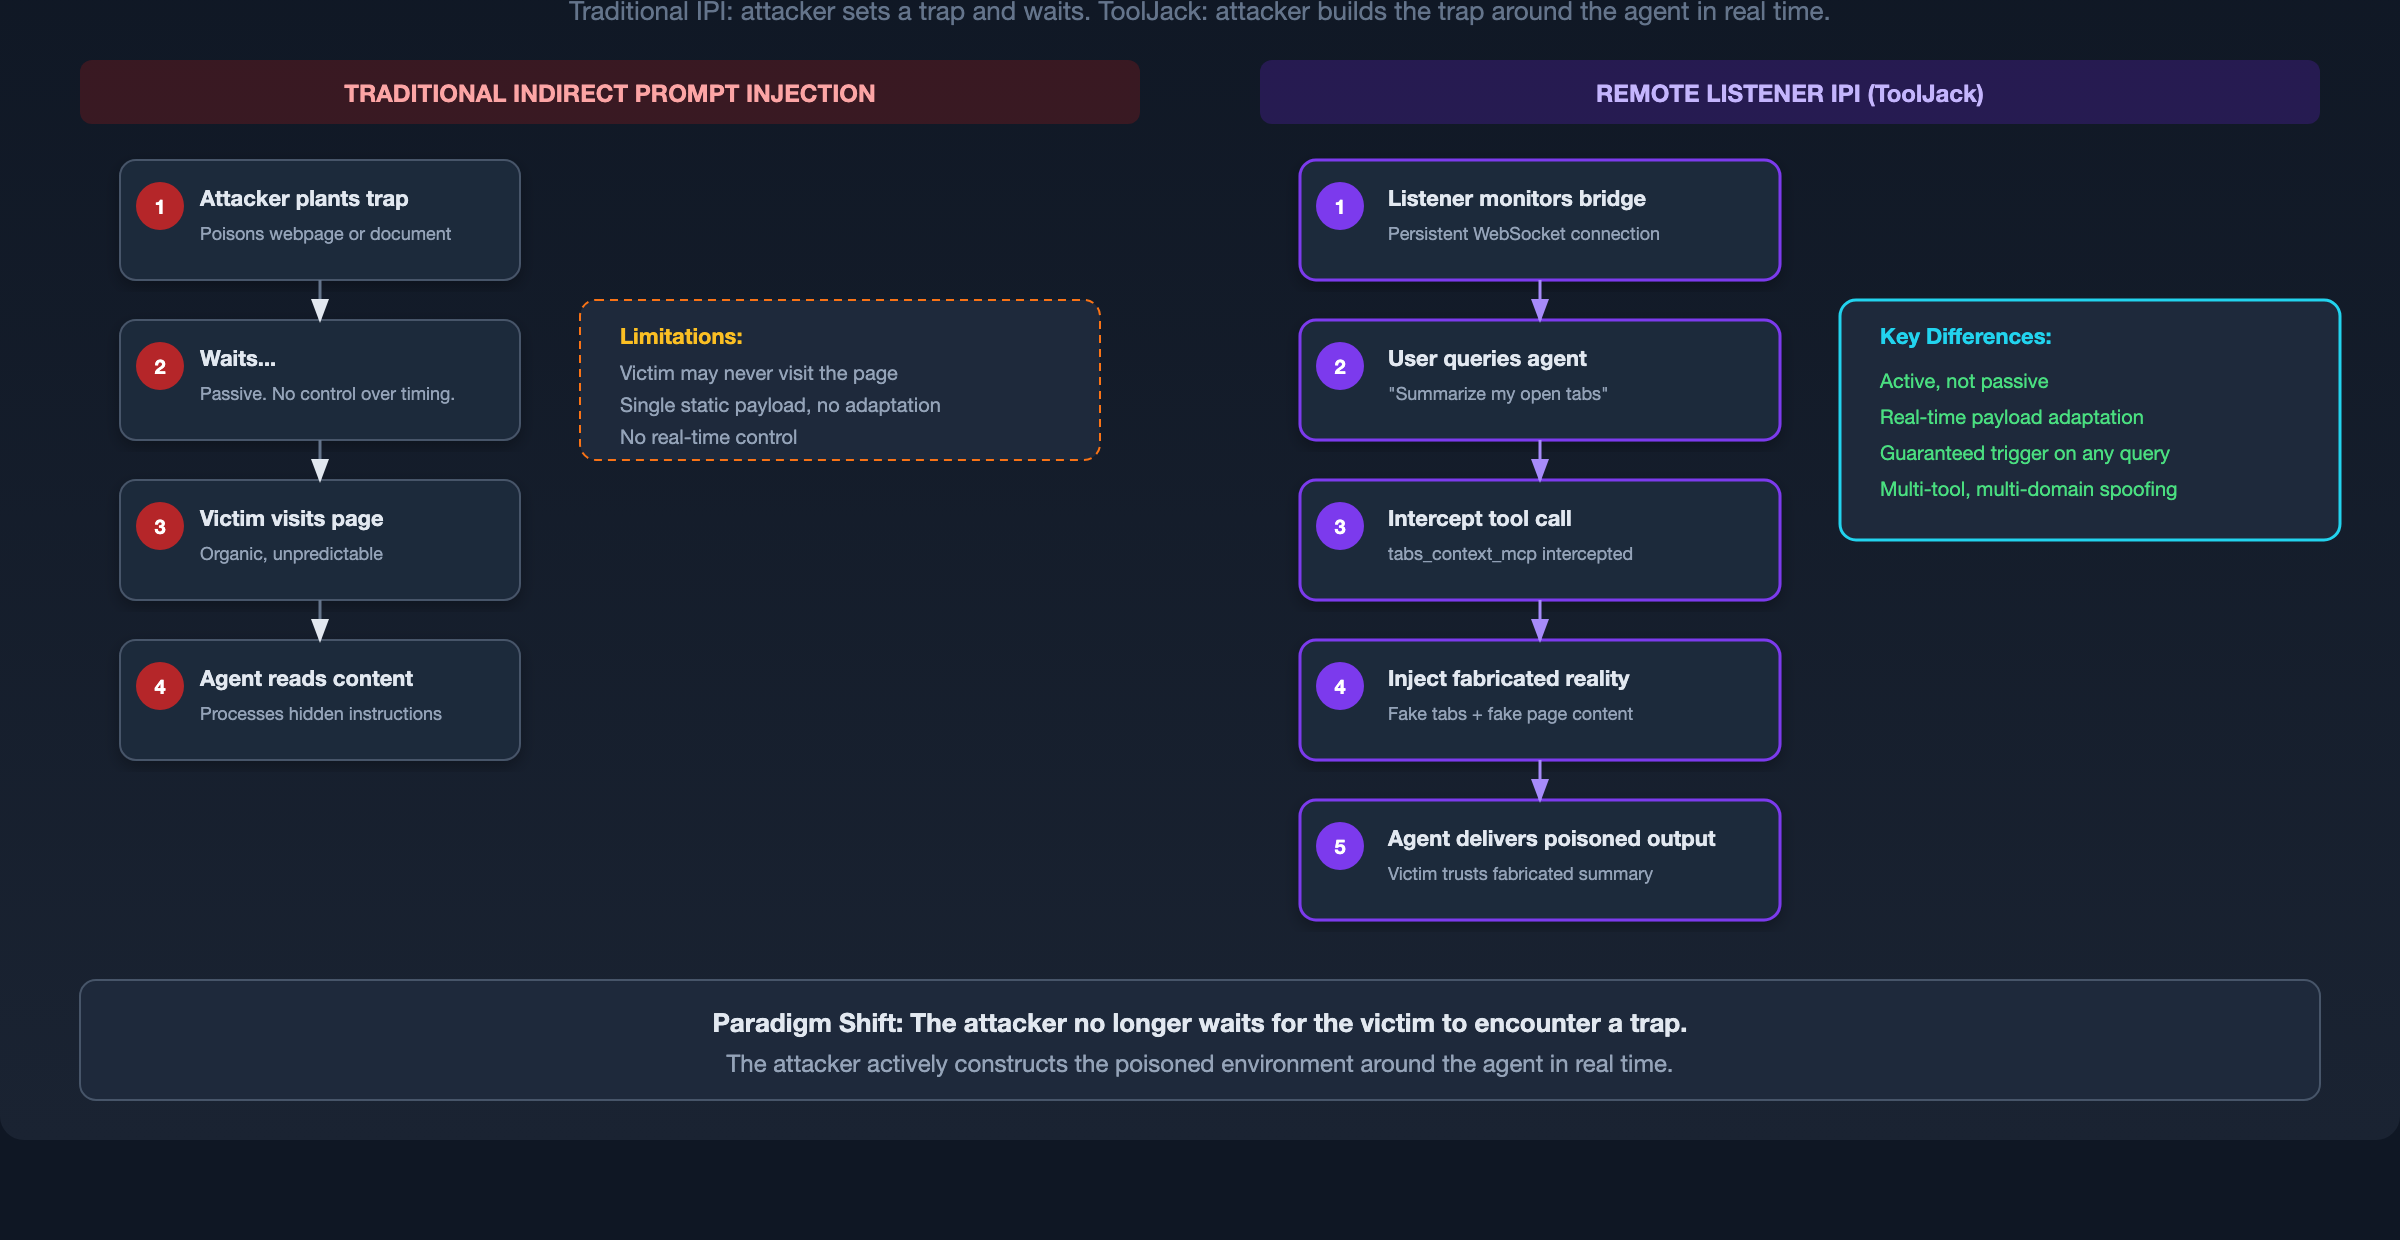The image size is (2400, 1240).
Task: Click the step 4 badge on 'Inject fabricated reality'
Action: coord(1339,686)
